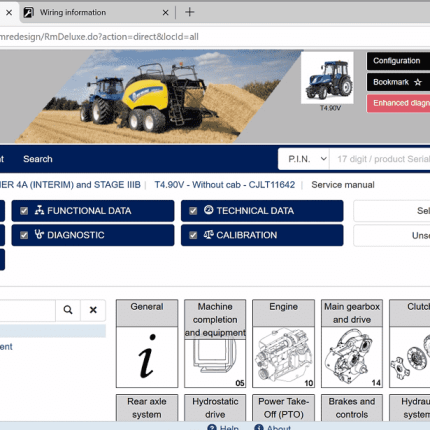The height and width of the screenshot is (430, 430).
Task: Click the Bookmark star button
Action: 398,82
